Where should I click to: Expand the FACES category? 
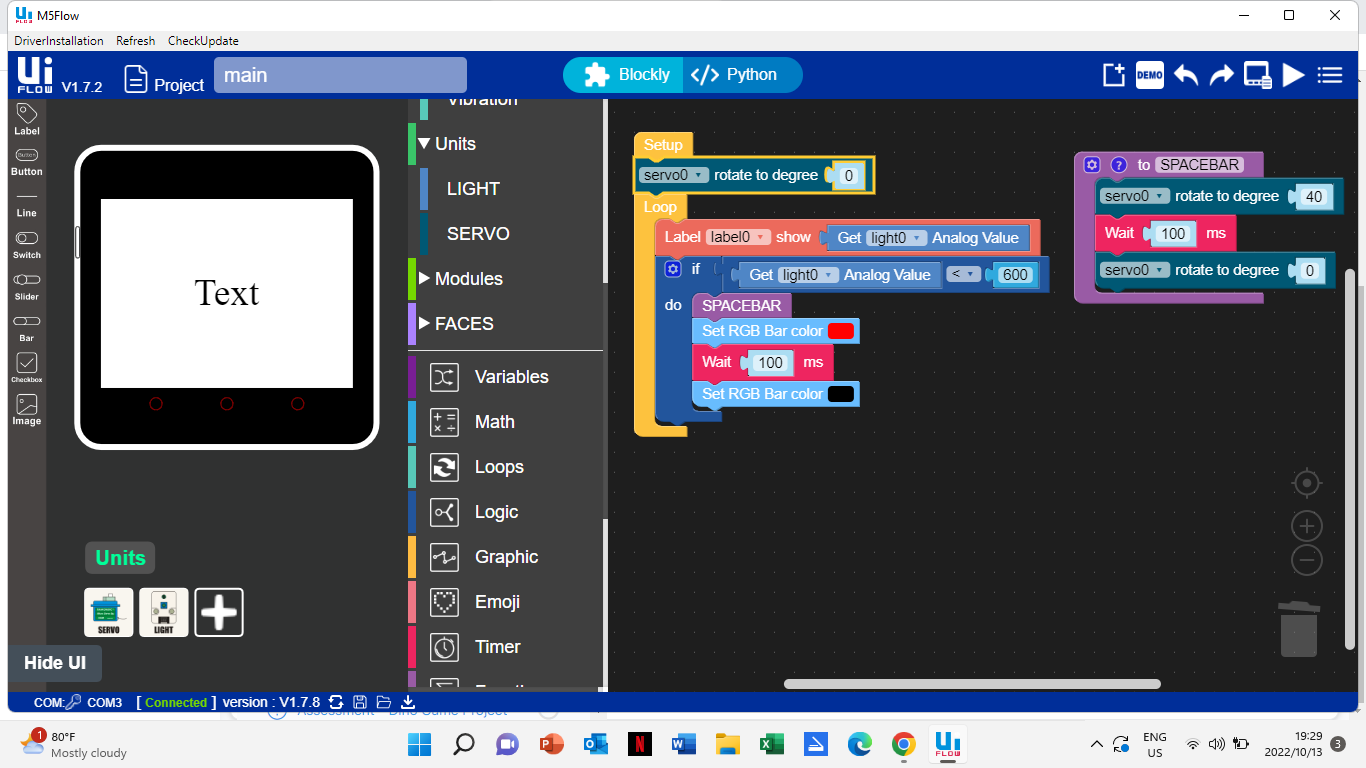pyautogui.click(x=463, y=324)
